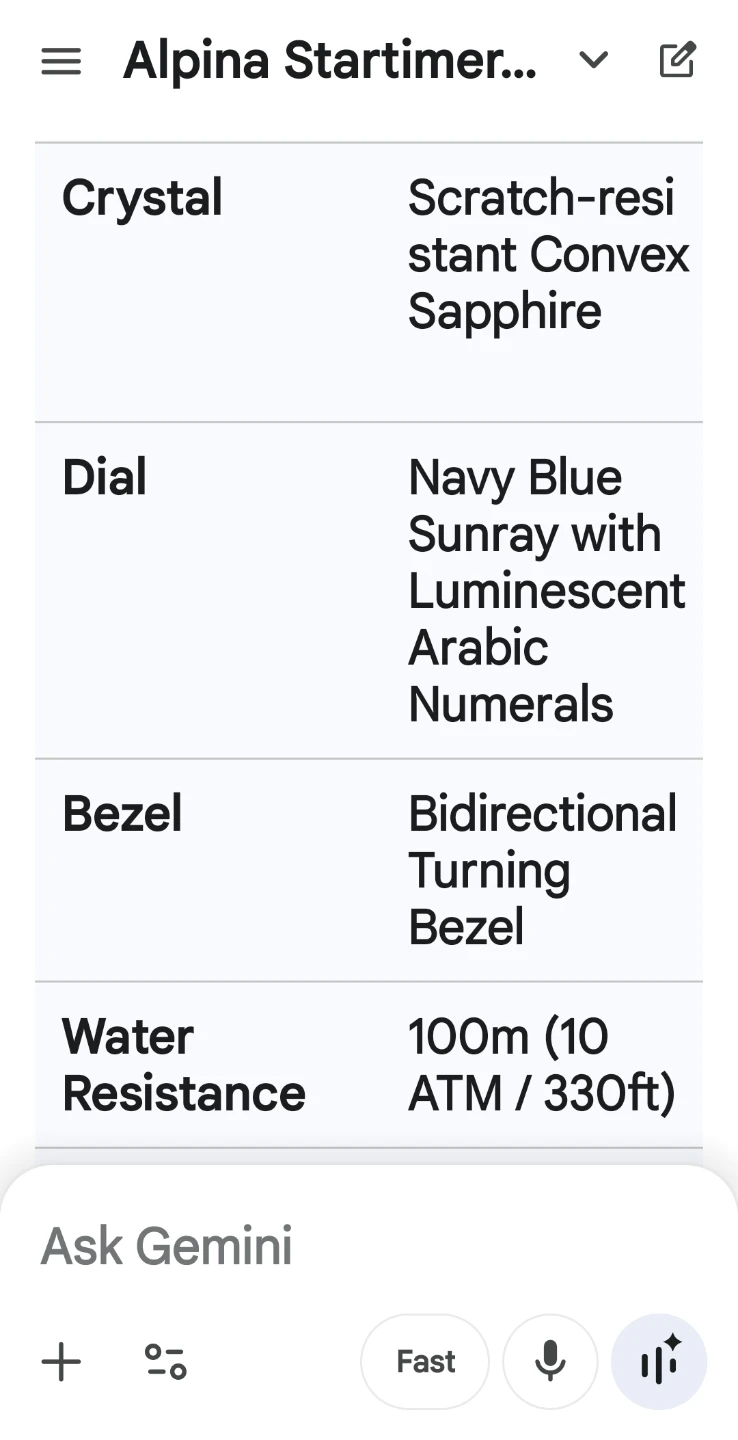Focus the Ask Gemini input field
The height and width of the screenshot is (1440, 738).
tap(369, 1246)
